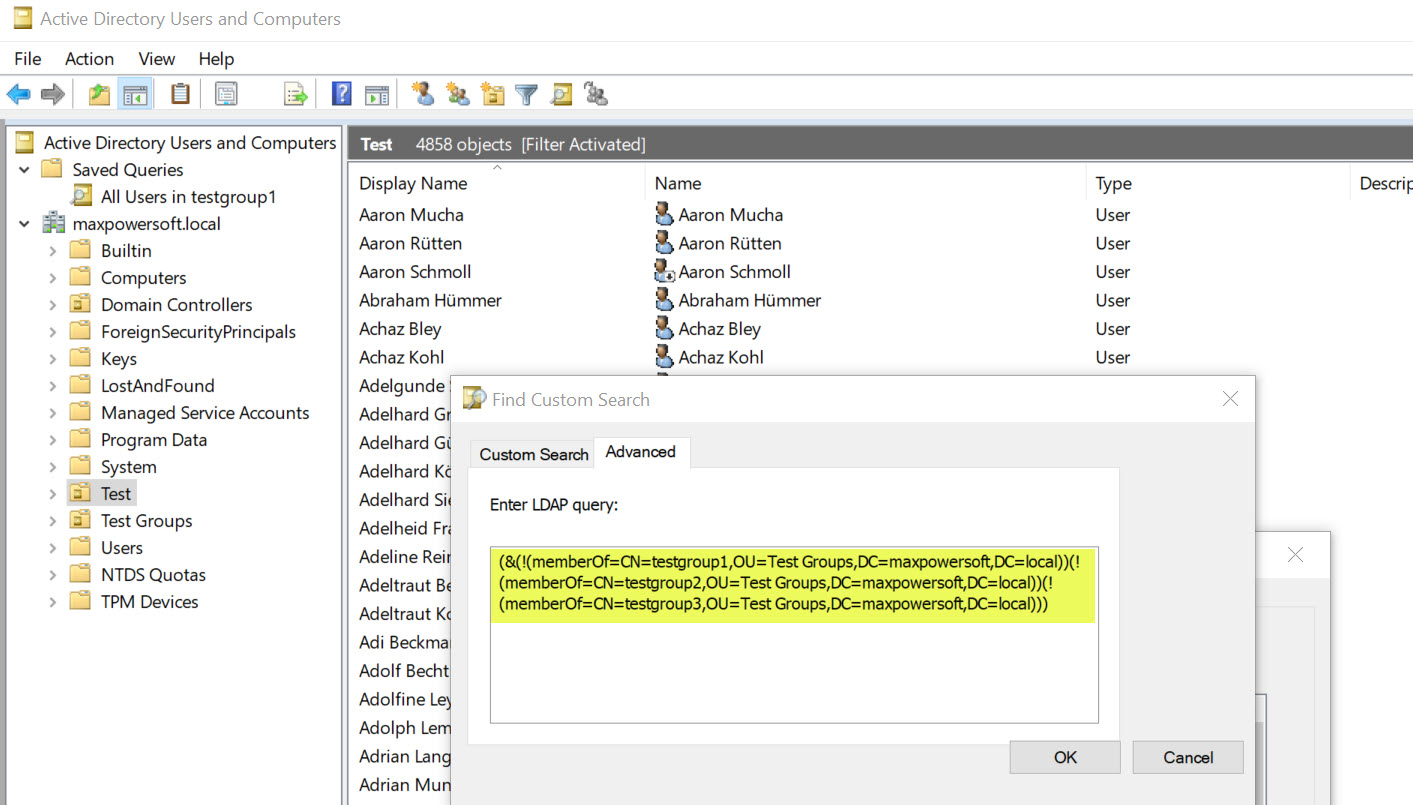Click Aaron Mucha user icon
Screen dimensions: 1413x805
coord(664,214)
